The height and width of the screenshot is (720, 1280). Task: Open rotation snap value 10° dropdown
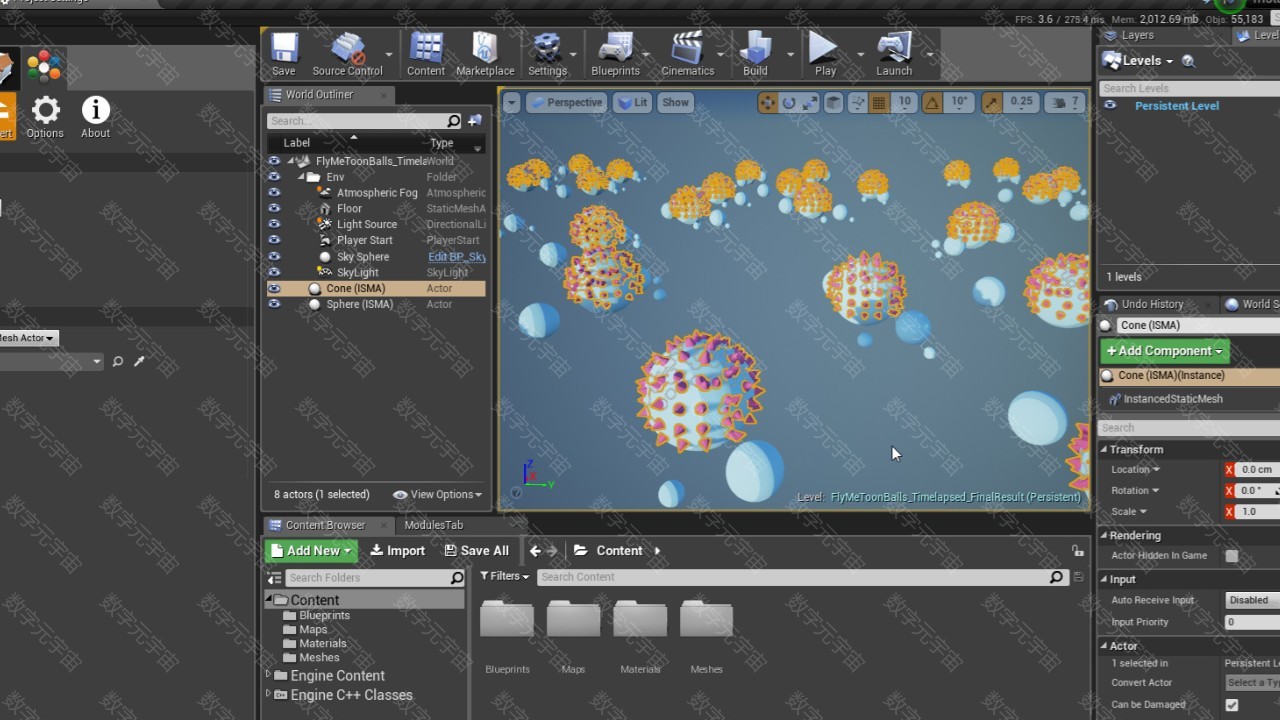click(x=959, y=102)
